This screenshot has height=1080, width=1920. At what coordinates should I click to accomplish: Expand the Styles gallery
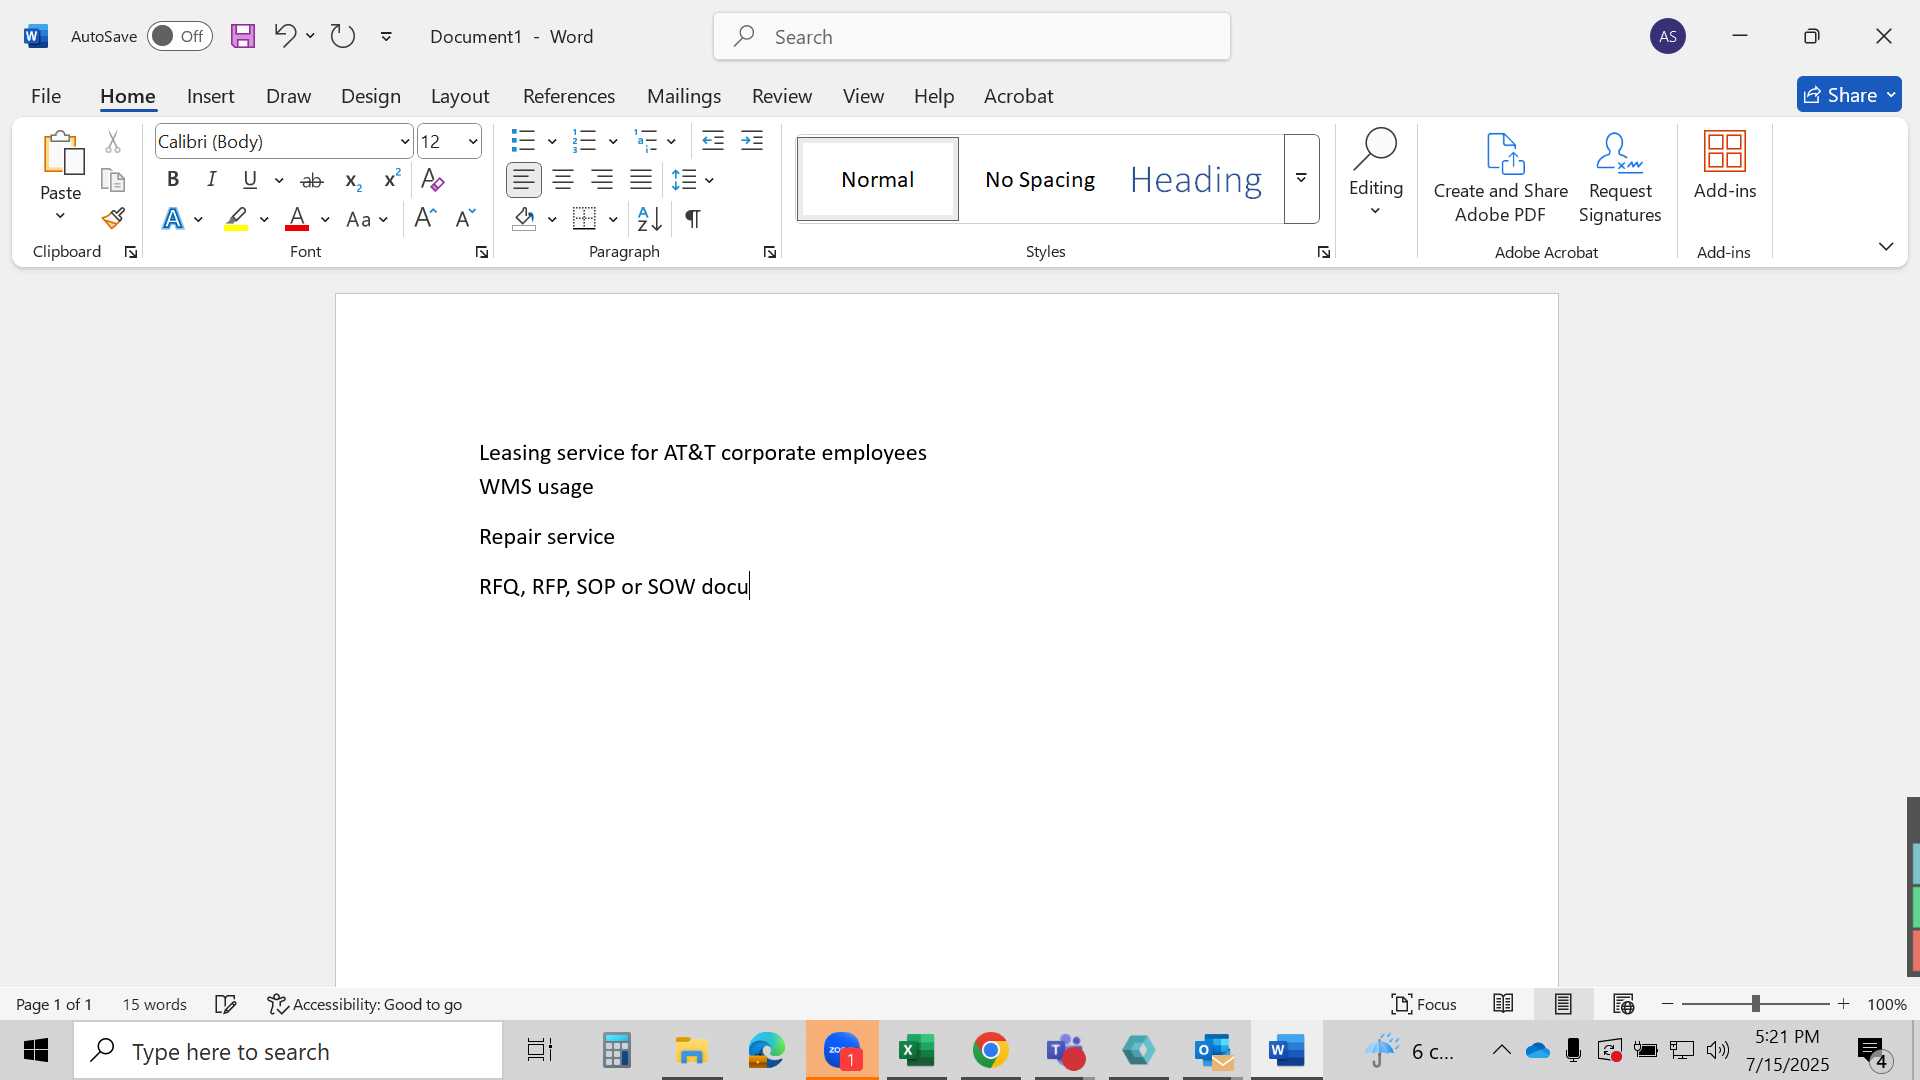point(1301,178)
